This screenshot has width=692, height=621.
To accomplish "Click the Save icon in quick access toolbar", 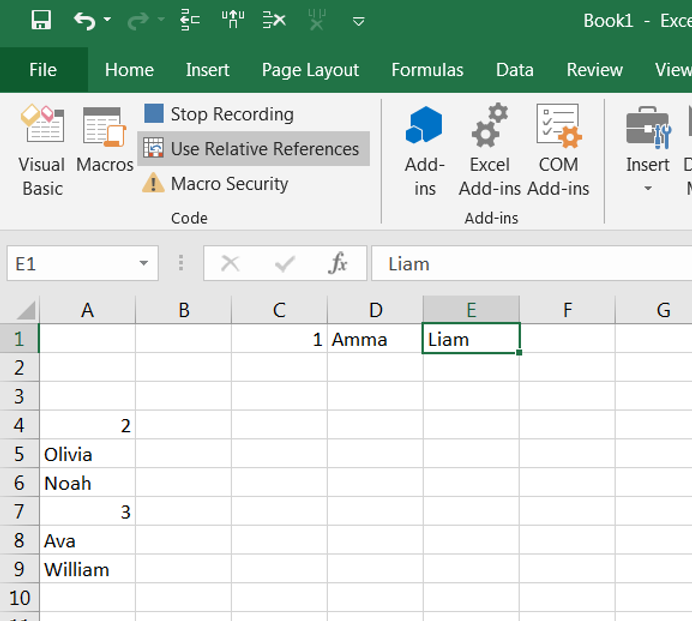I will click(41, 20).
